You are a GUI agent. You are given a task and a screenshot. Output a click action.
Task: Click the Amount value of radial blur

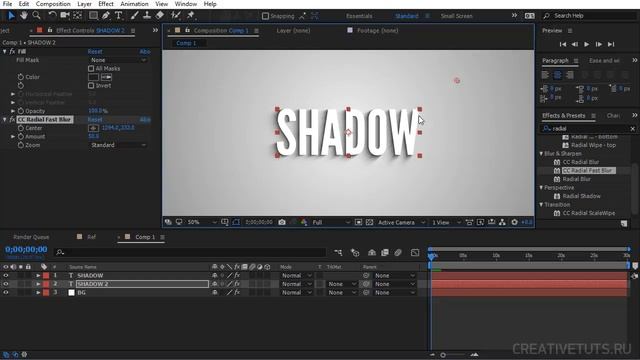(x=93, y=136)
